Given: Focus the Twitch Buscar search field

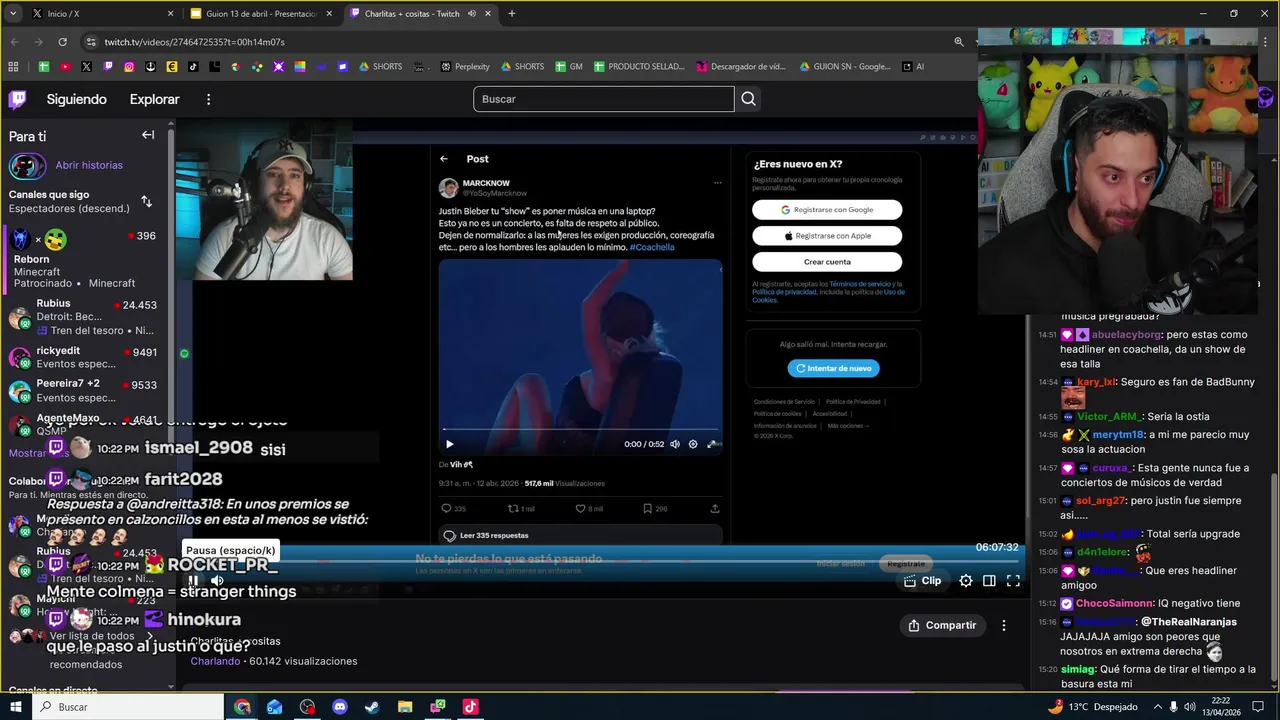Looking at the screenshot, I should coord(604,99).
